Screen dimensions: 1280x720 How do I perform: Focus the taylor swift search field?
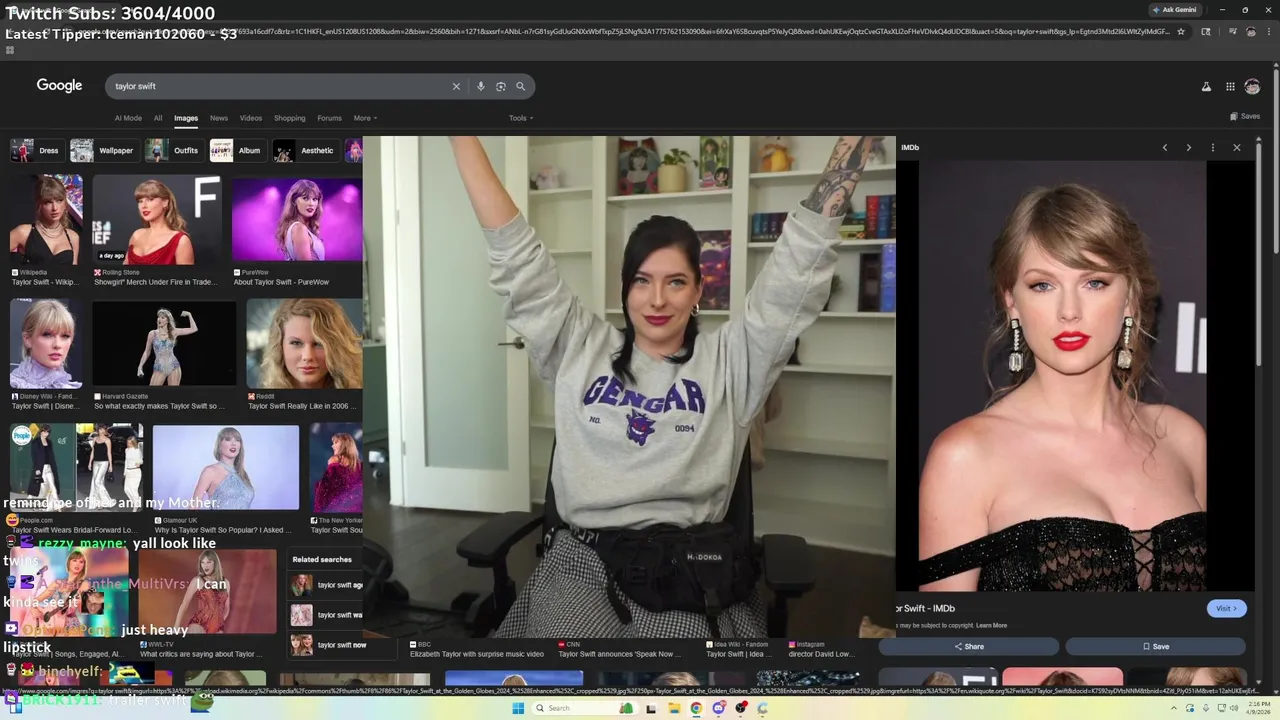pos(280,86)
